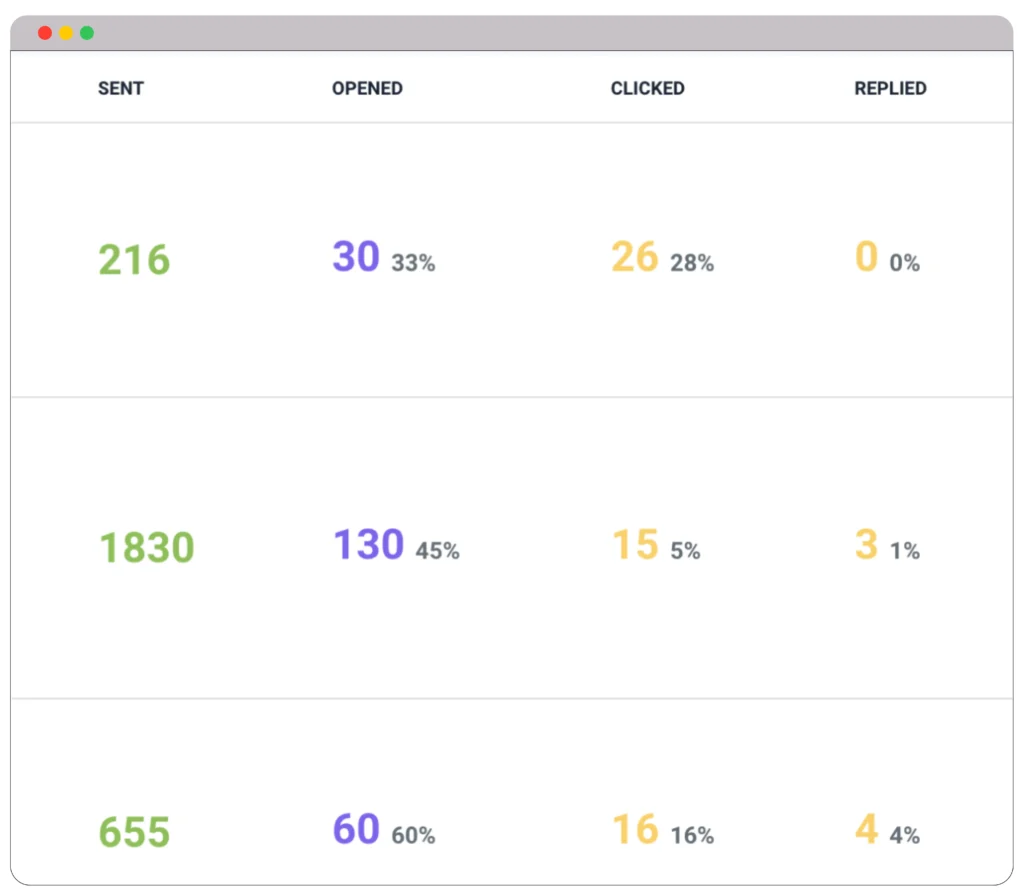Click the CLICKED column header
The height and width of the screenshot is (895, 1024).
coord(647,88)
